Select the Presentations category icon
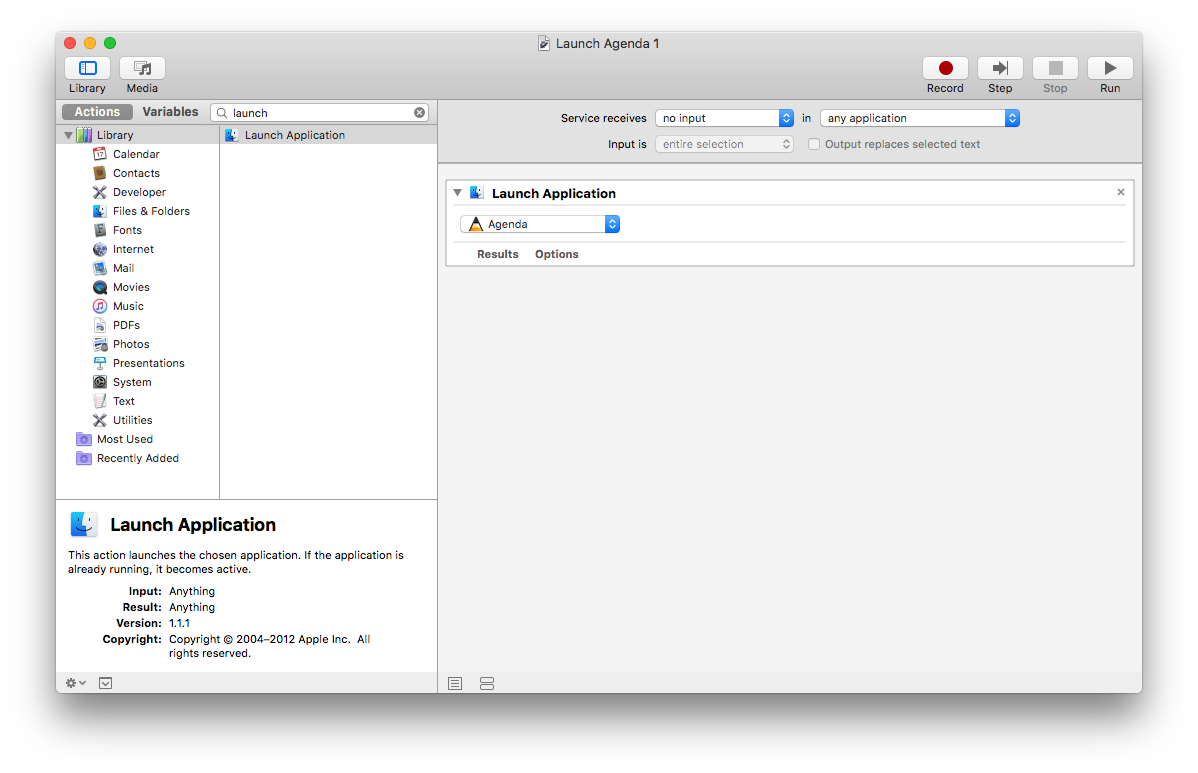 tap(99, 363)
